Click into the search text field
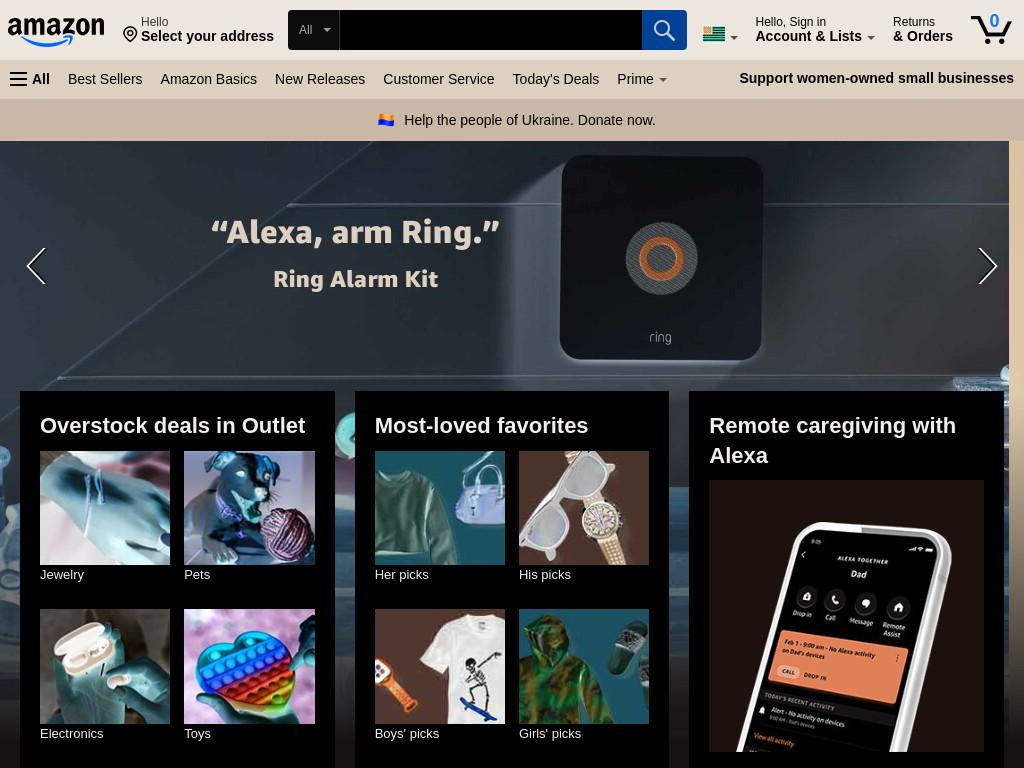The image size is (1024, 768). pyautogui.click(x=490, y=30)
